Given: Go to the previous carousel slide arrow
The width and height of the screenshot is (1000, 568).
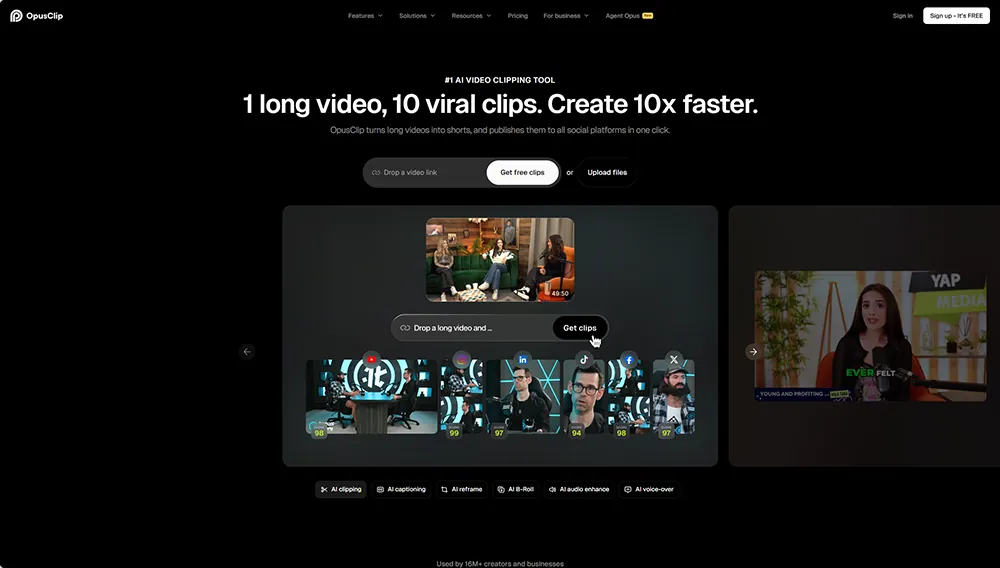Looking at the screenshot, I should [x=247, y=352].
